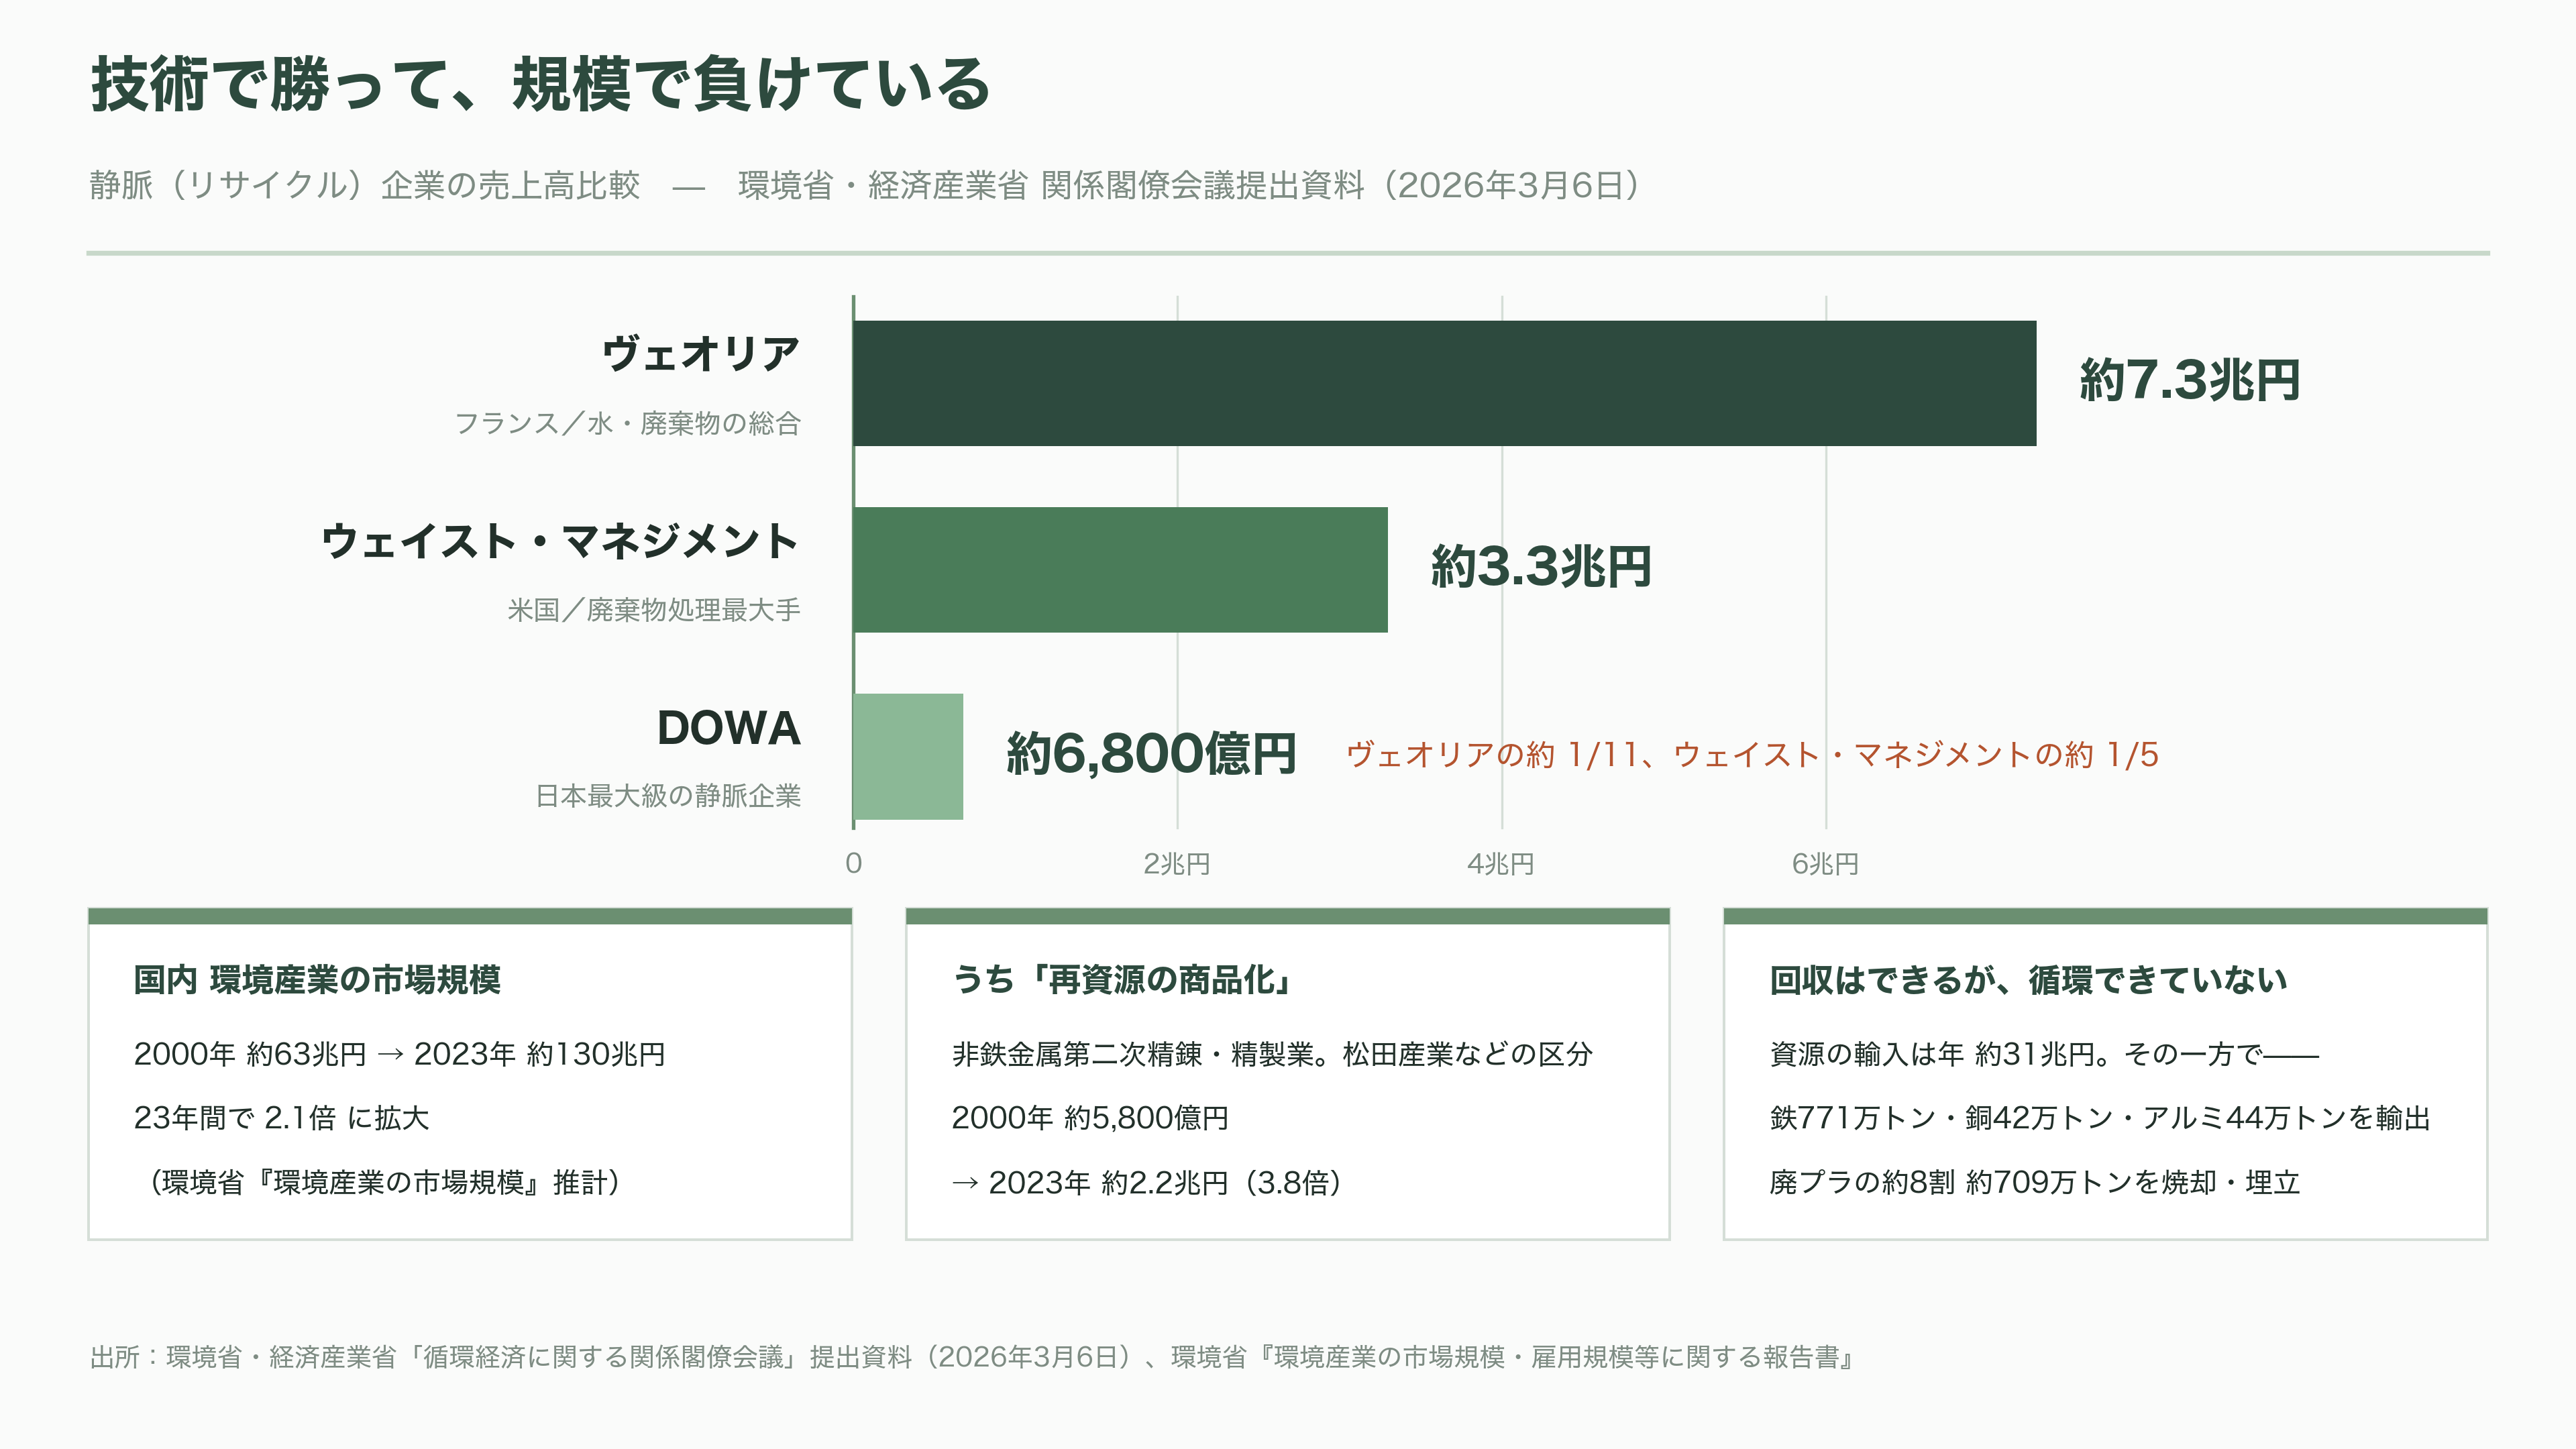Click the red note ヴェオリアの約 1/11
This screenshot has width=2576, height=1449.
coord(1493,754)
